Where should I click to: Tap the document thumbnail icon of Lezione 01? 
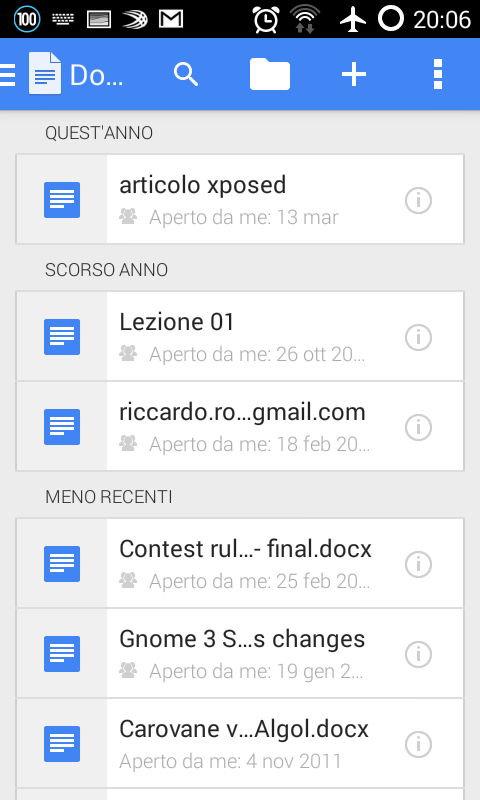pyautogui.click(x=62, y=337)
